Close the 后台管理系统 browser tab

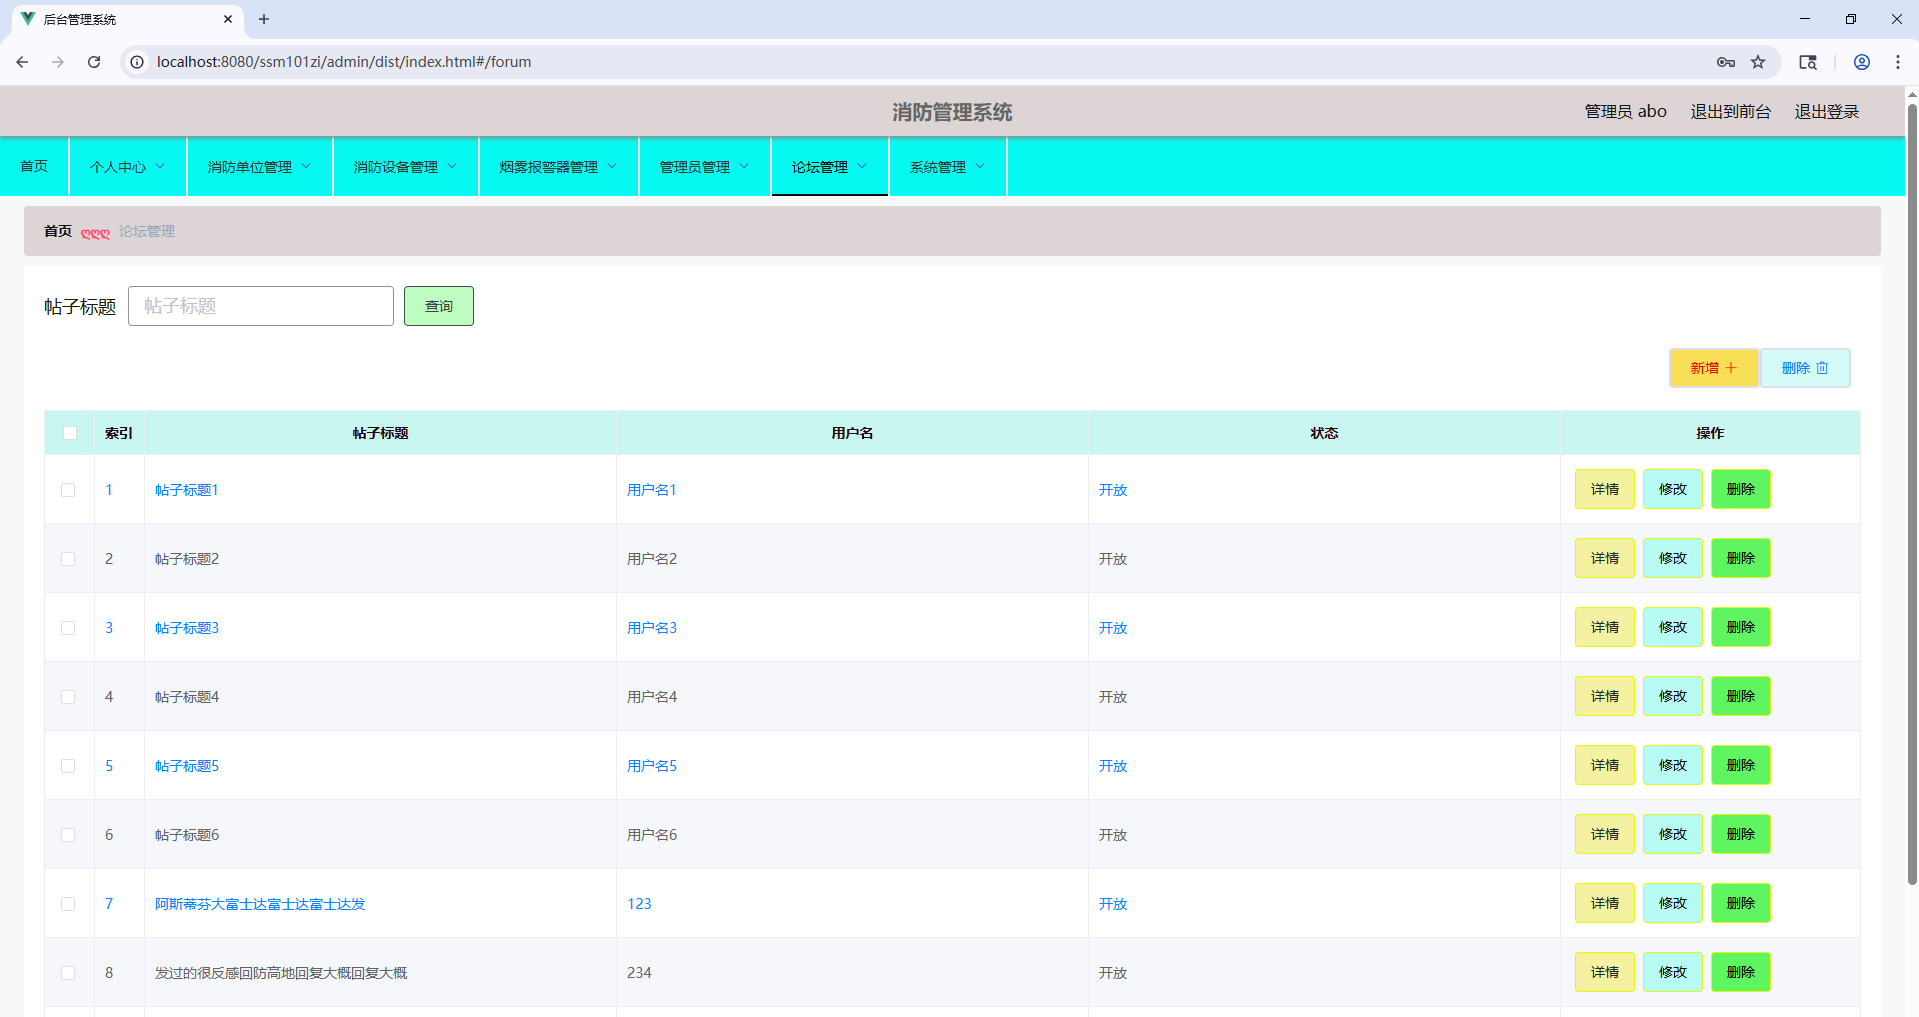tap(228, 19)
